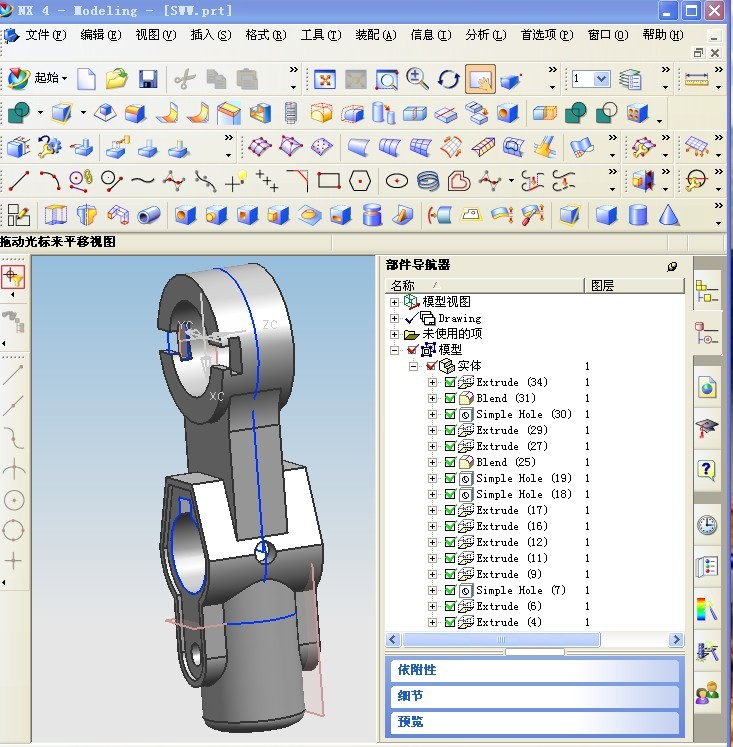Click the Cylinder primitive icon
This screenshot has height=747, width=733.
coord(638,215)
